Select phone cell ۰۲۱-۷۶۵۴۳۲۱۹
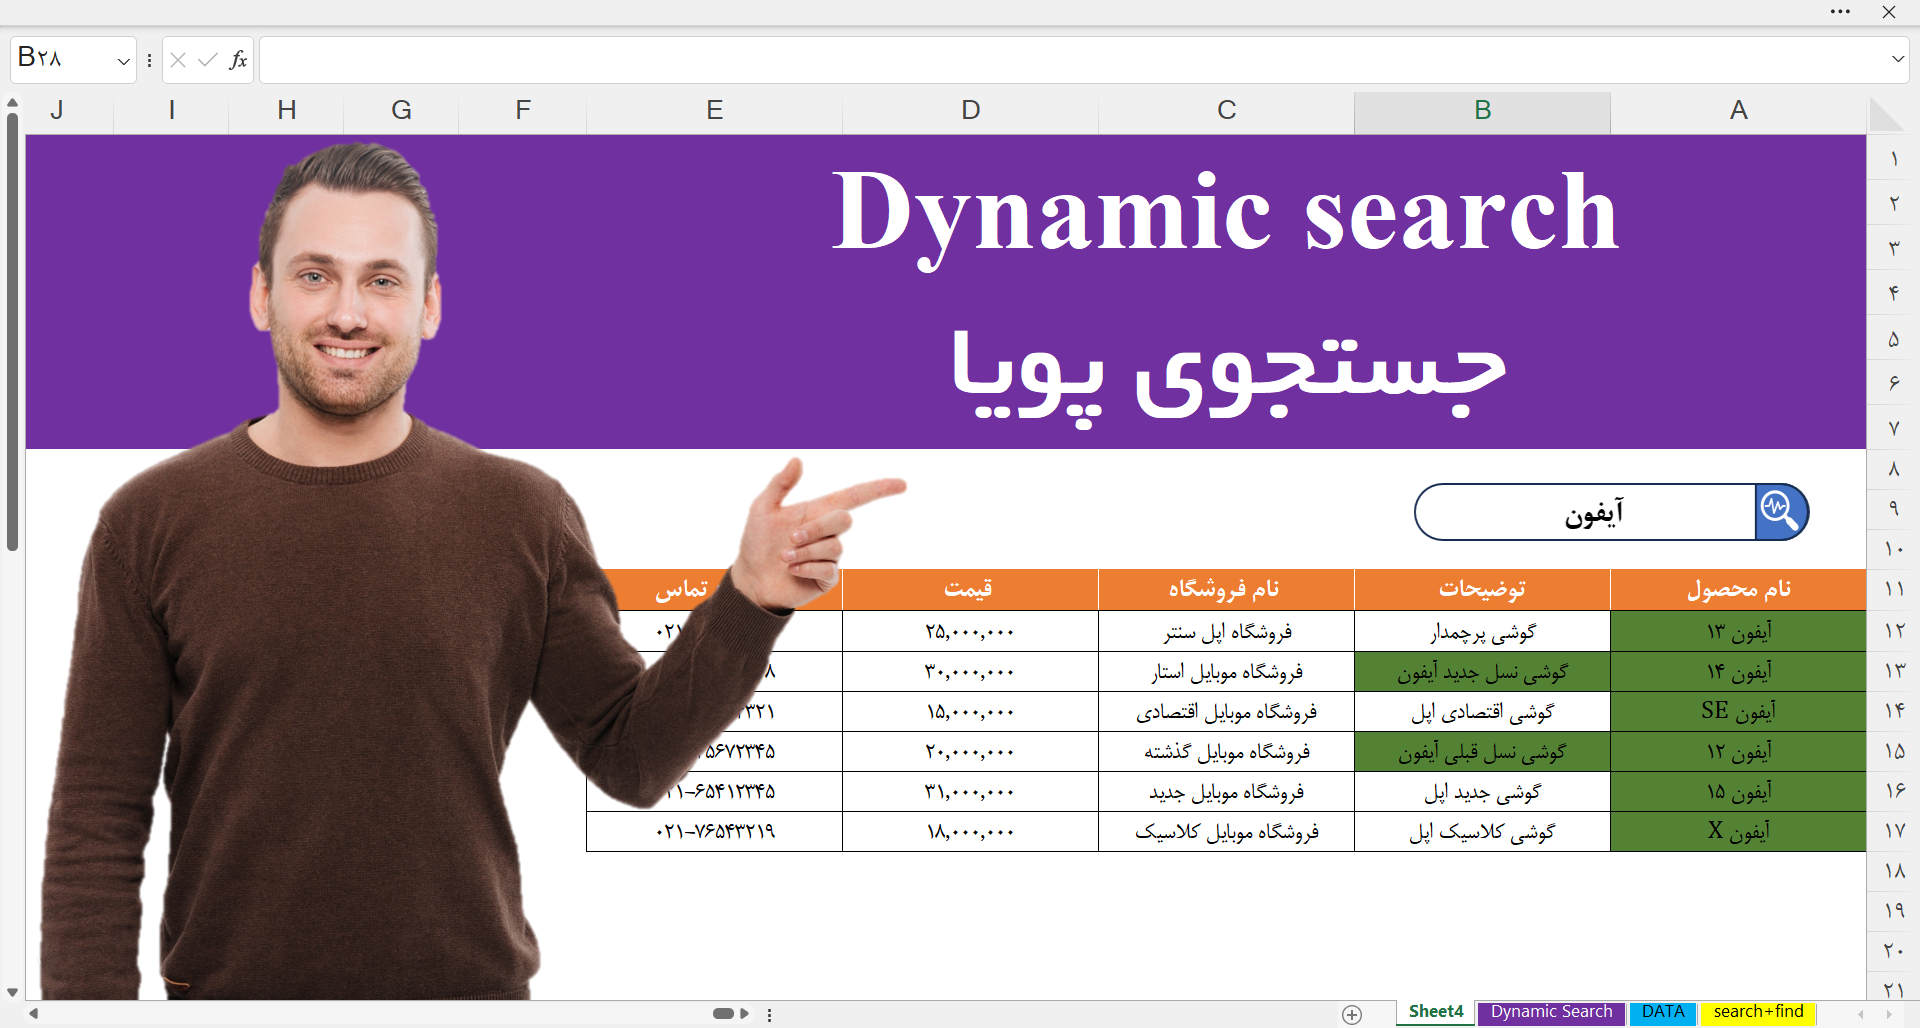 pos(714,831)
